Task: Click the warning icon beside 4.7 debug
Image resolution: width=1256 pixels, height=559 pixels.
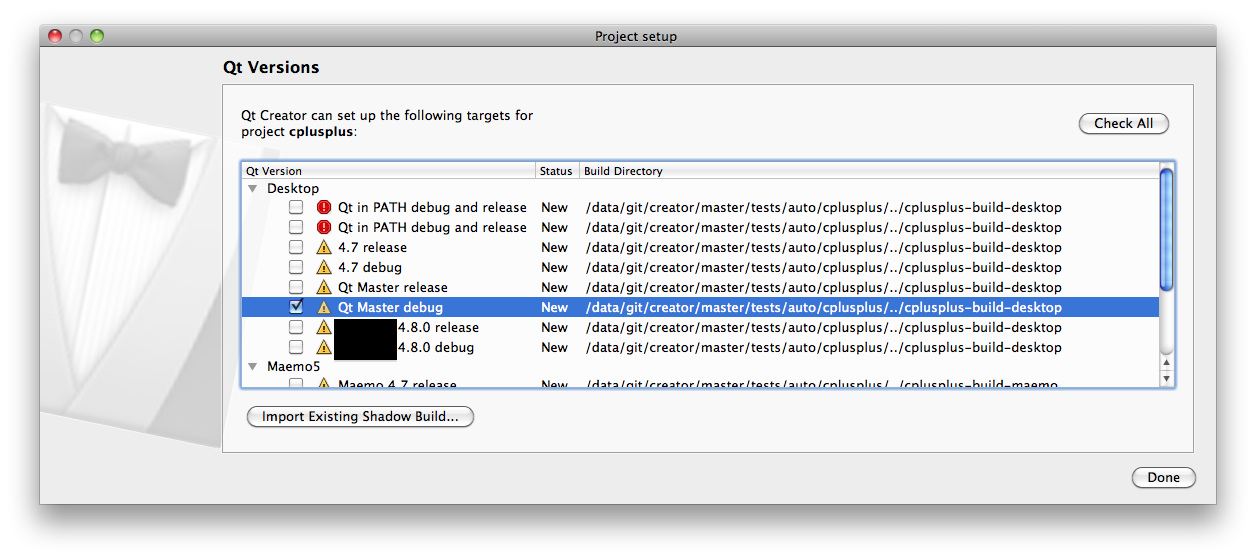Action: pos(323,267)
